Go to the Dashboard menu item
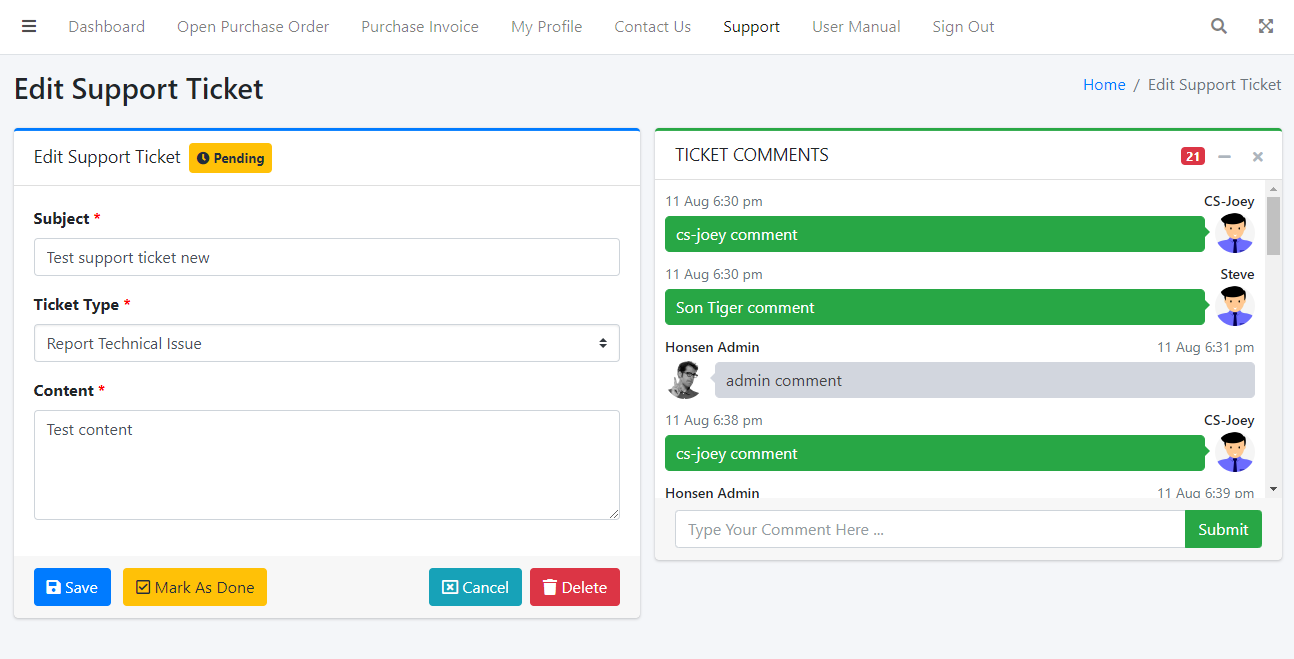The width and height of the screenshot is (1294, 659). tap(106, 27)
